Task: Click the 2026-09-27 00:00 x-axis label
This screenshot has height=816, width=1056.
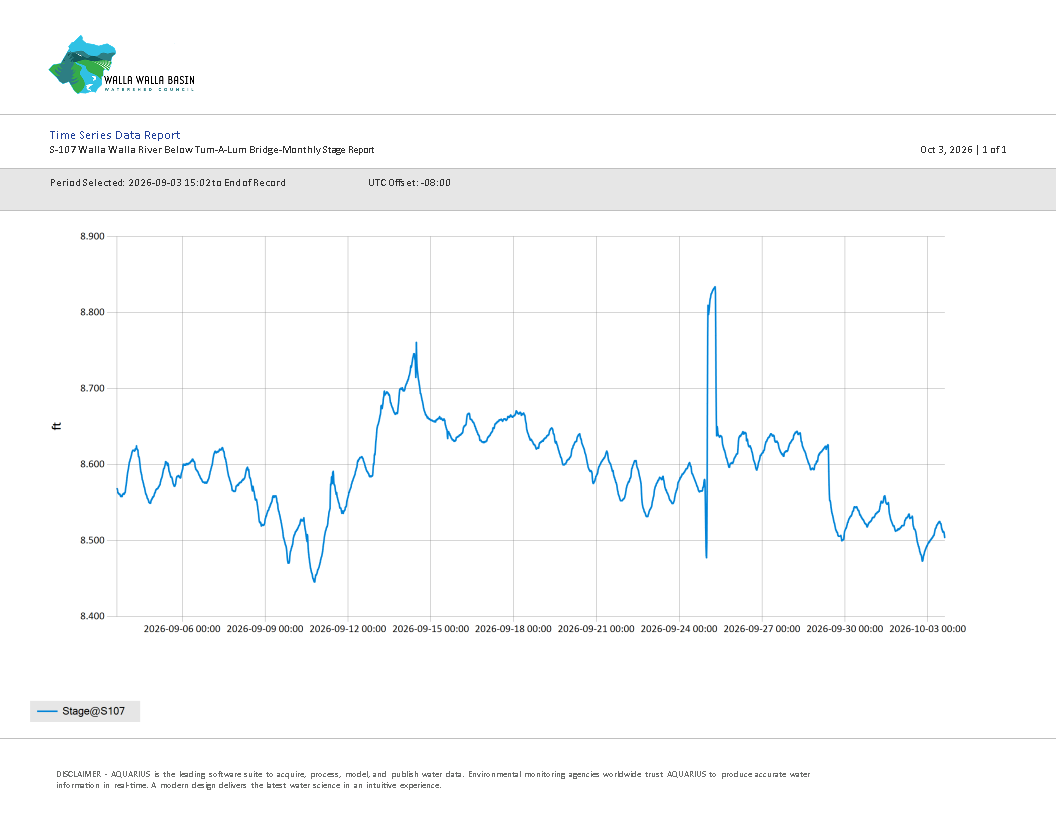Action: click(762, 629)
